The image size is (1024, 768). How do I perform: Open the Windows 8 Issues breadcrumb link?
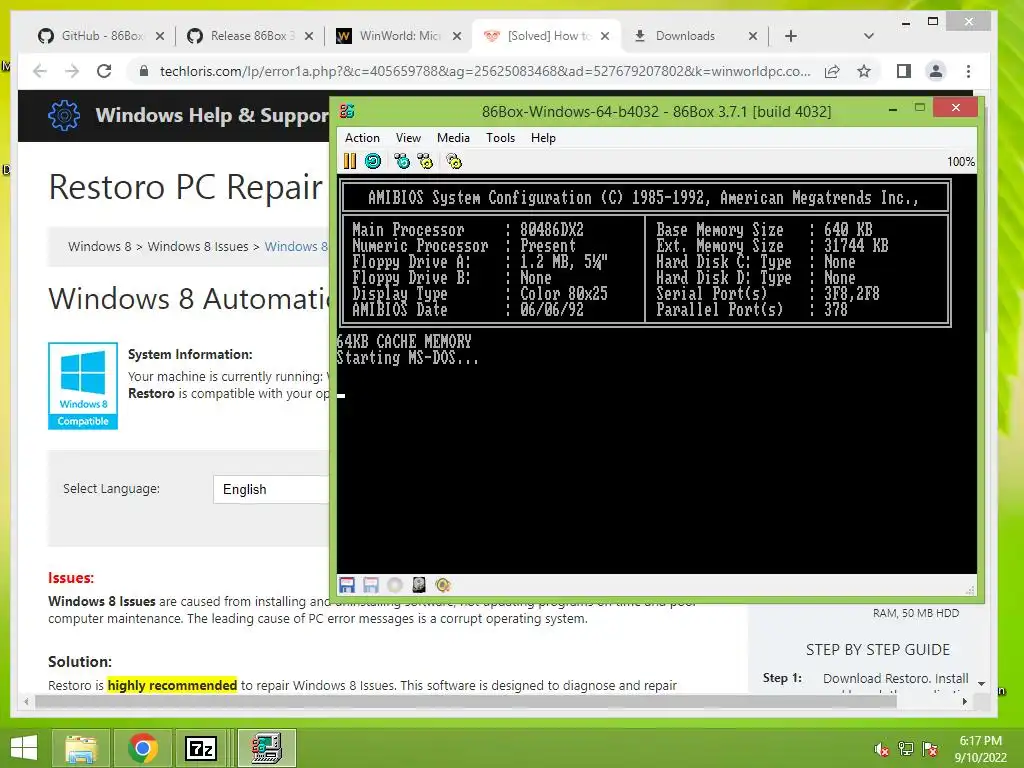point(198,246)
